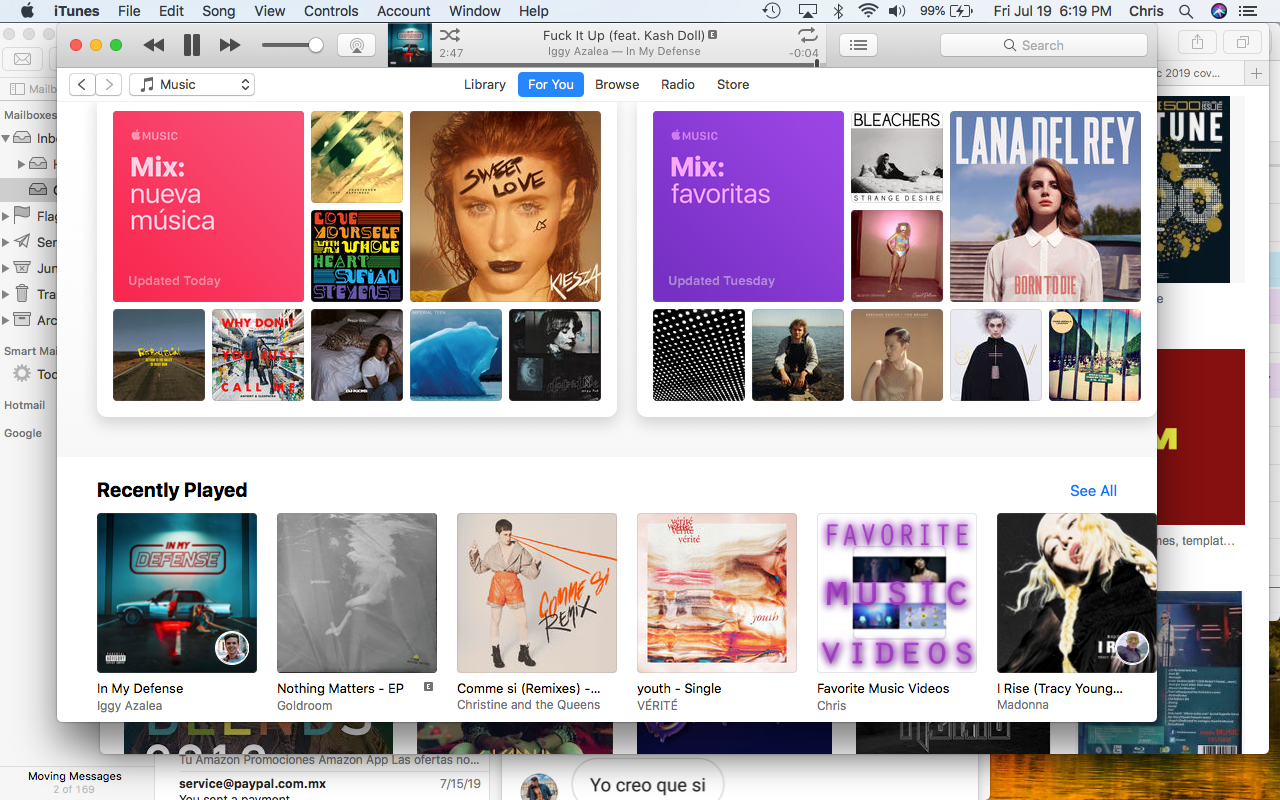Open the Mix: favoritas tile
This screenshot has height=800, width=1280.
click(748, 206)
